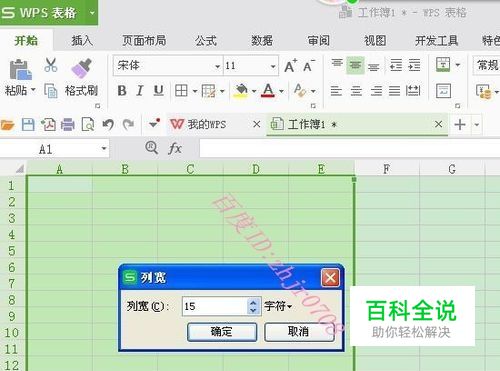Switch to the 页面布局 ribbon tab
The image size is (500, 371).
144,41
